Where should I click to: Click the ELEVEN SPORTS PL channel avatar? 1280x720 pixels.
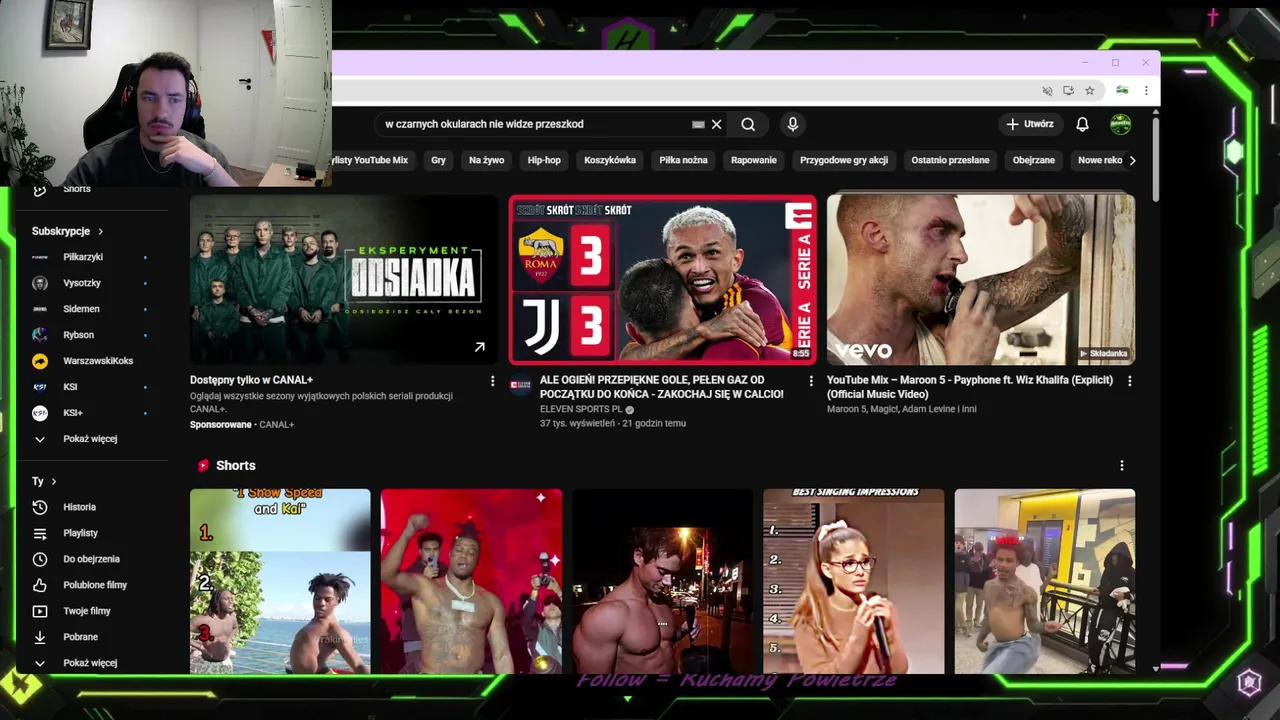coord(520,385)
